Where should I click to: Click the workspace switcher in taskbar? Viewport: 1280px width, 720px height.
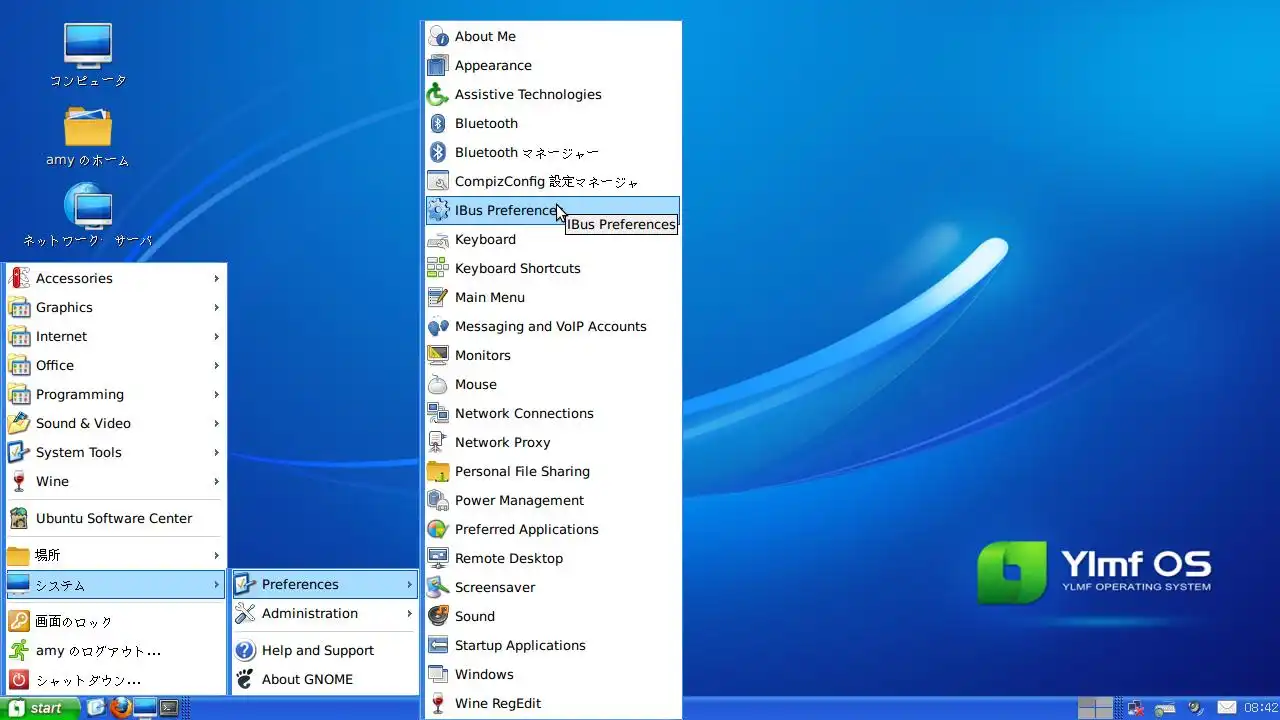pos(1095,708)
